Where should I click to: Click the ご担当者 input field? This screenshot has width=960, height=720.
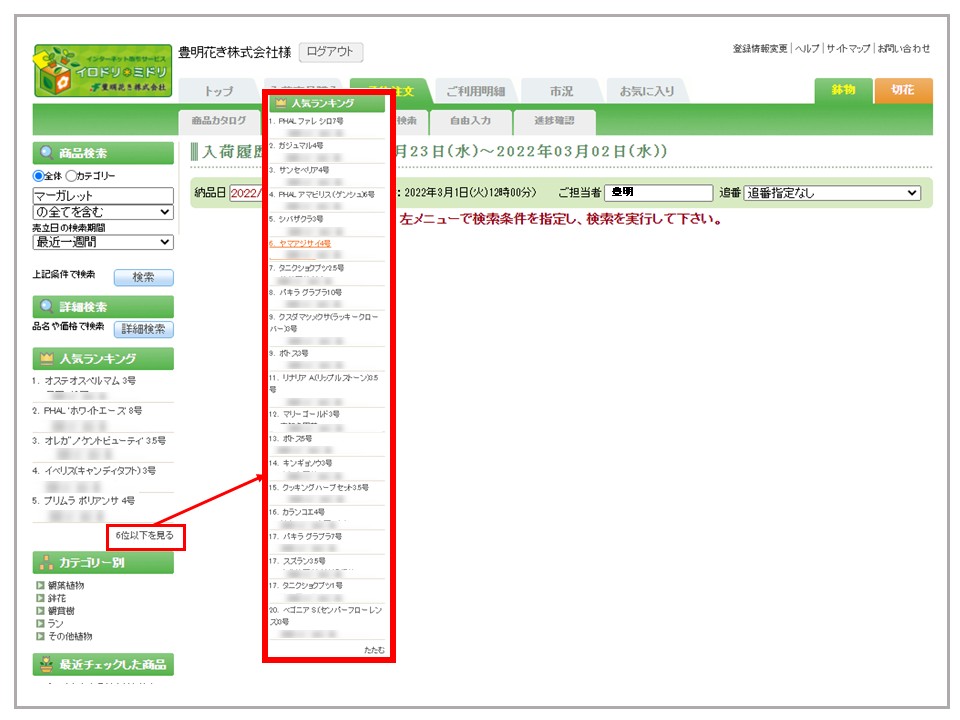pos(659,193)
